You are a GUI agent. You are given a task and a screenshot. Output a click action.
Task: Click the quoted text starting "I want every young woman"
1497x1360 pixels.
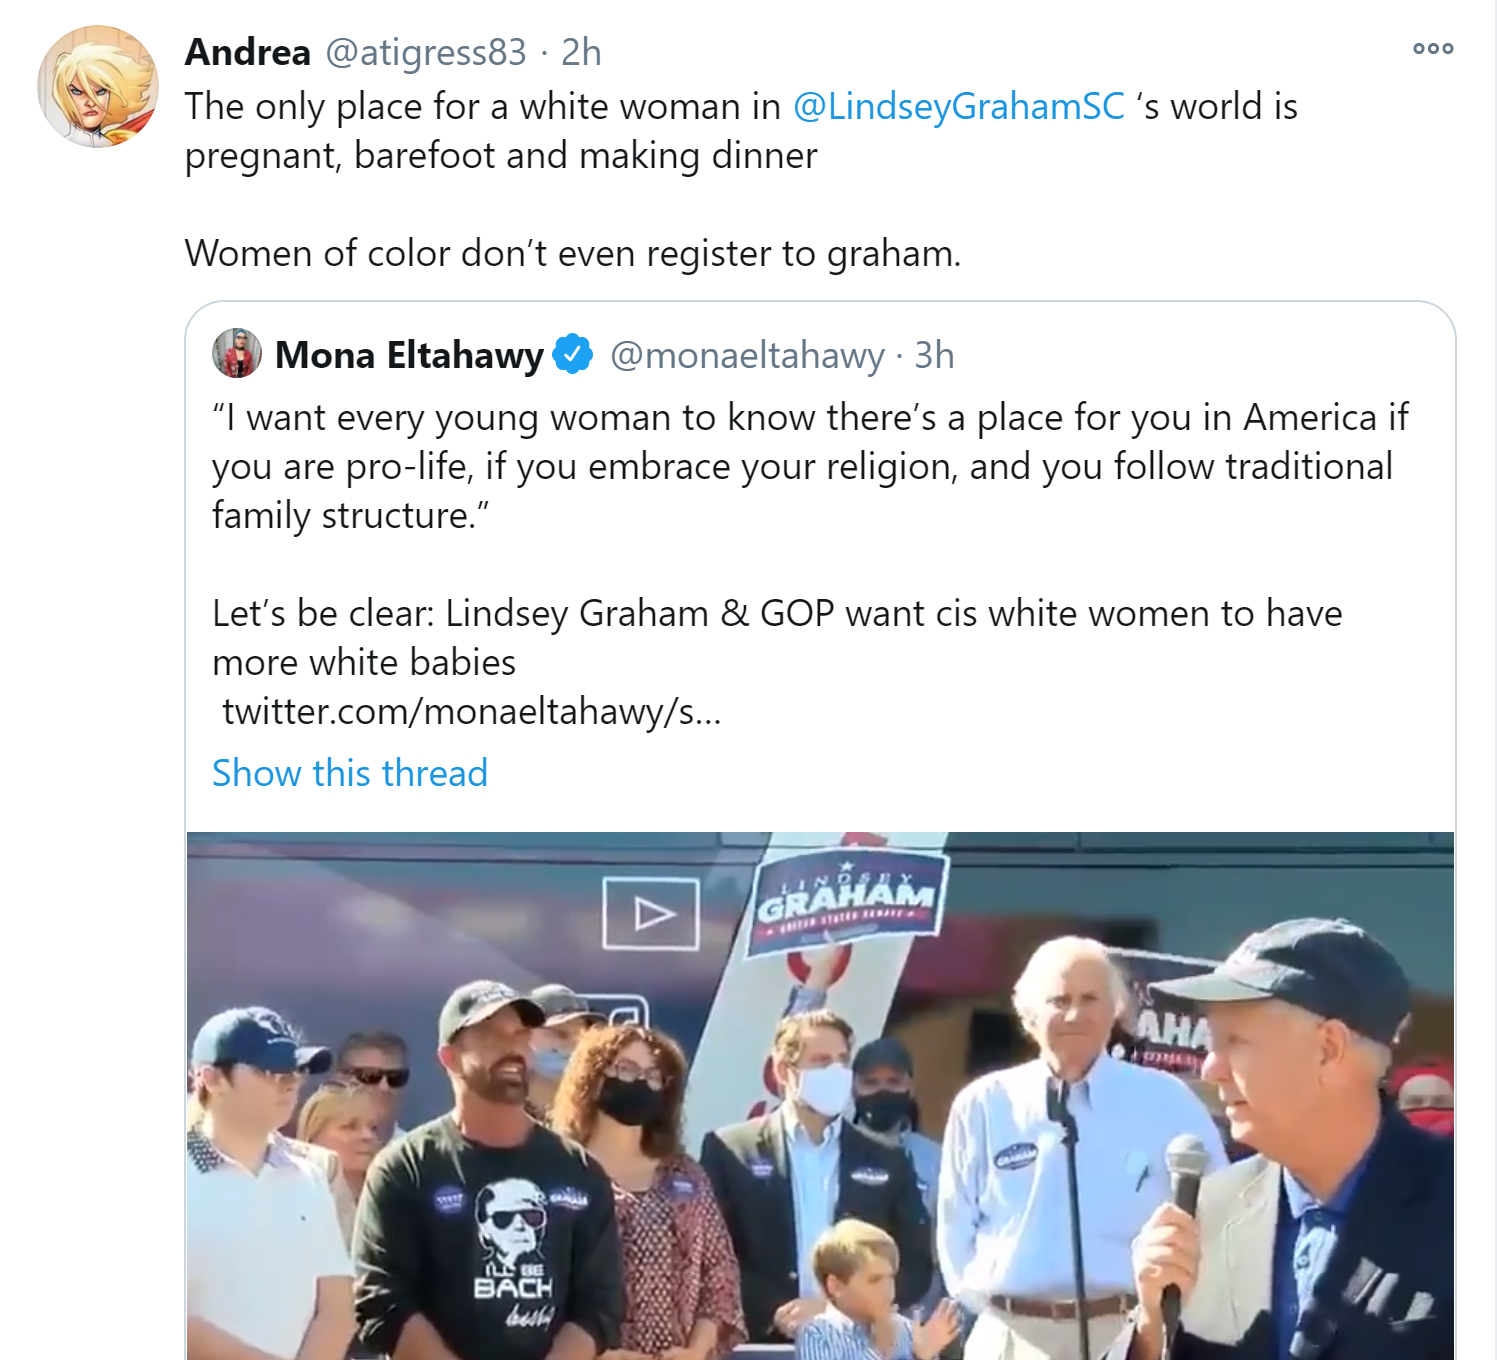810,466
